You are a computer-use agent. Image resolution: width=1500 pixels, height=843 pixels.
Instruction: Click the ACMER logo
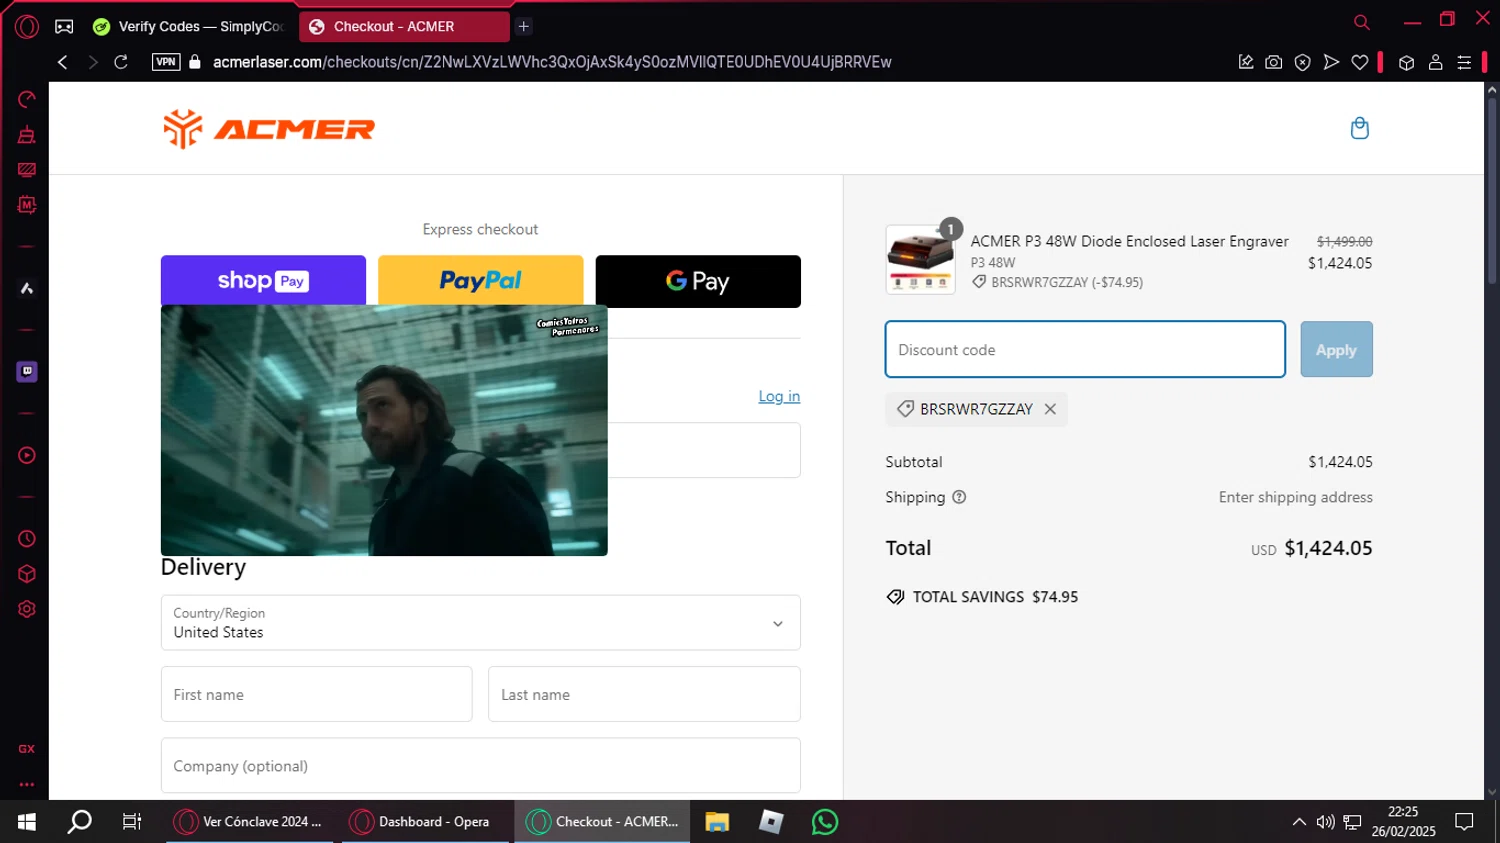269,129
